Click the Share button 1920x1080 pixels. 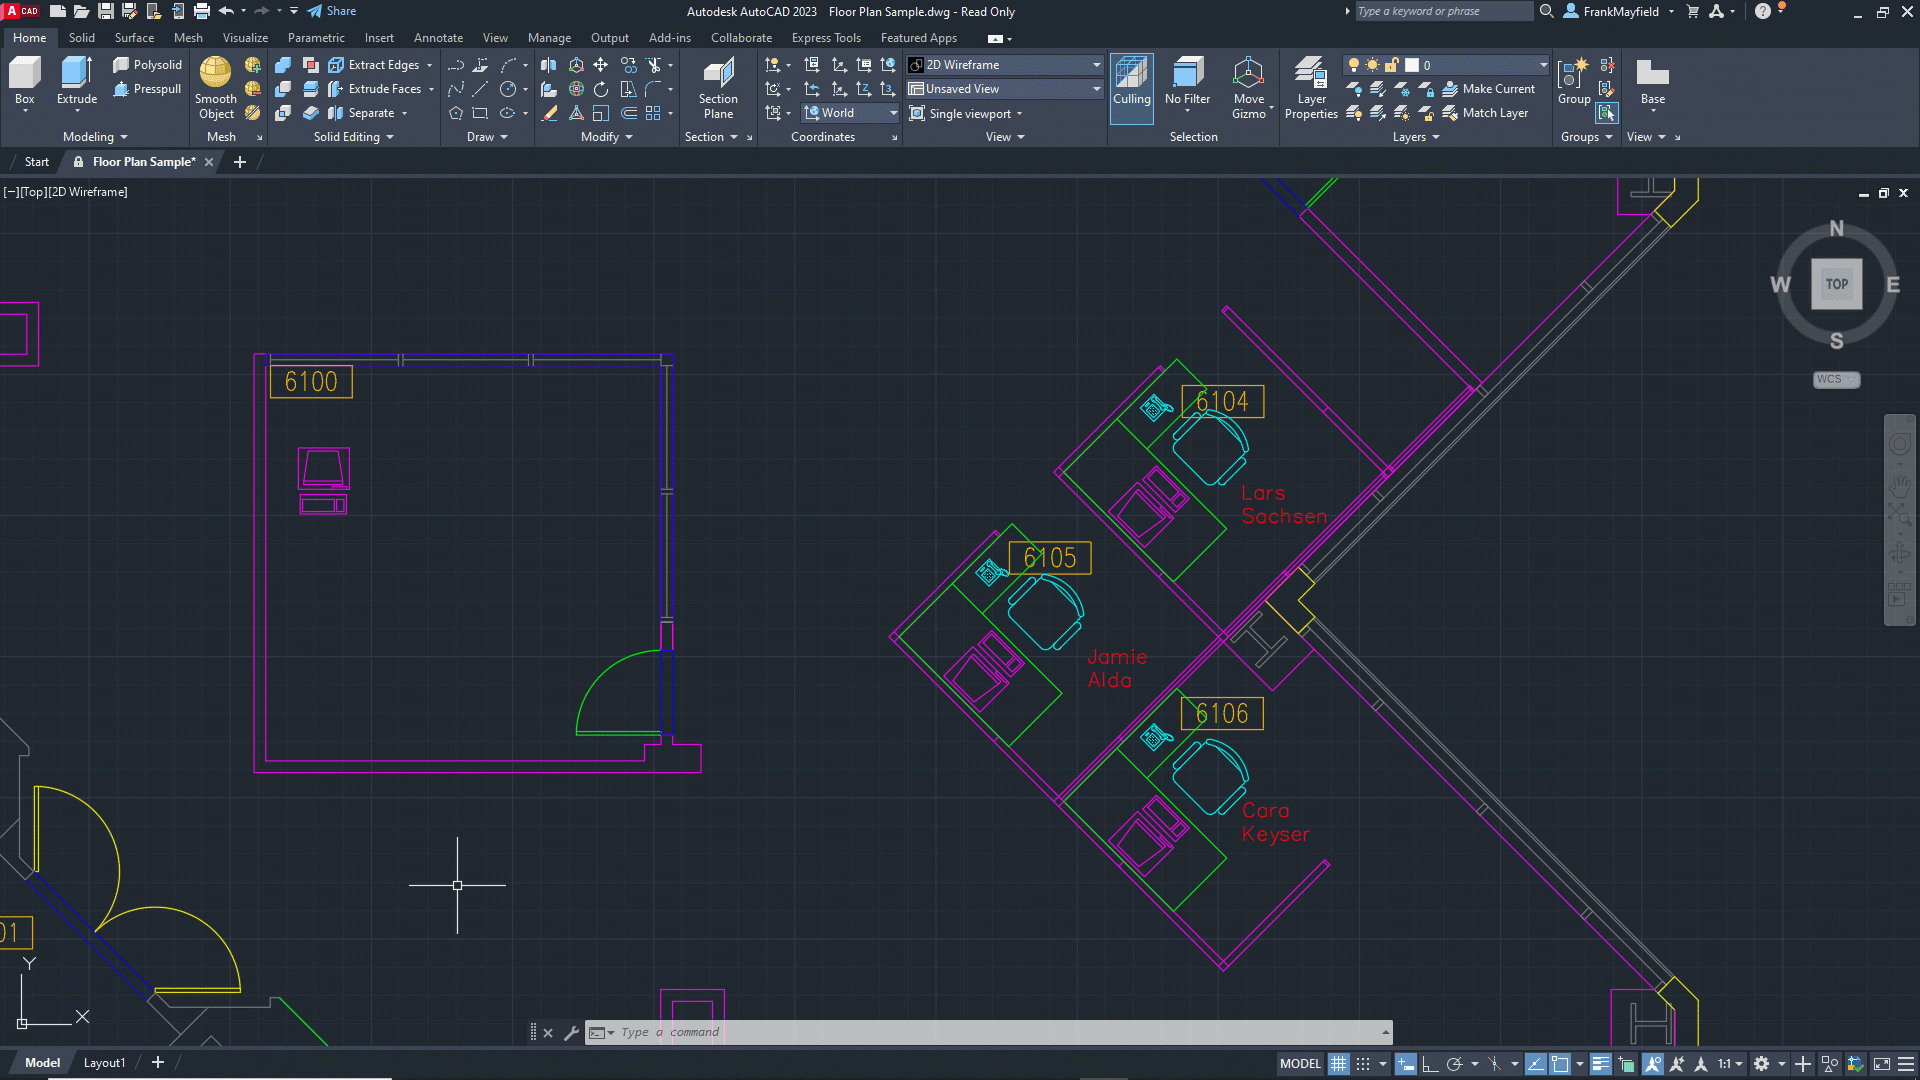[332, 11]
